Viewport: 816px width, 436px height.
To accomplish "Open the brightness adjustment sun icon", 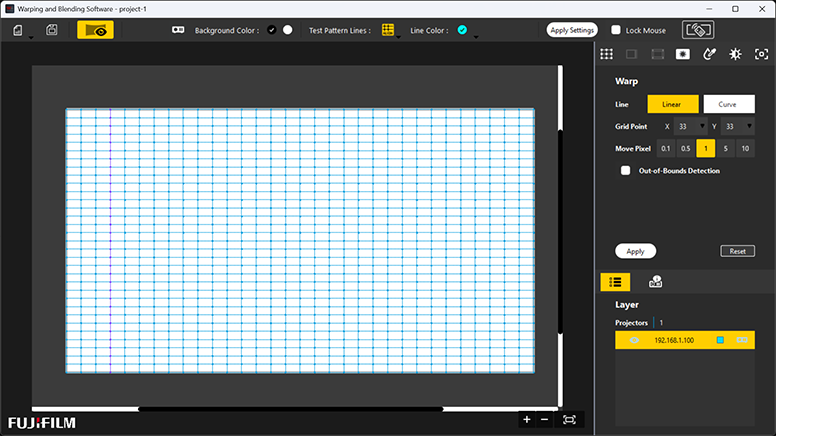I will pos(735,54).
